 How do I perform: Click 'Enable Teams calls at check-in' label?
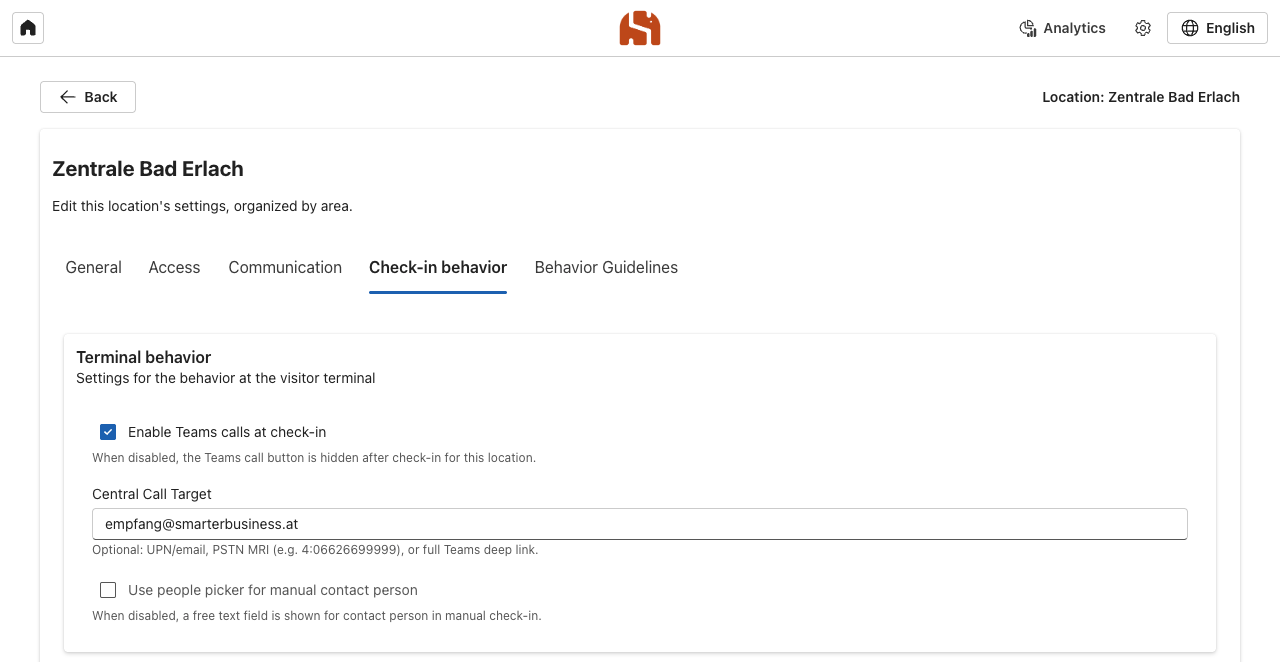[x=227, y=432]
